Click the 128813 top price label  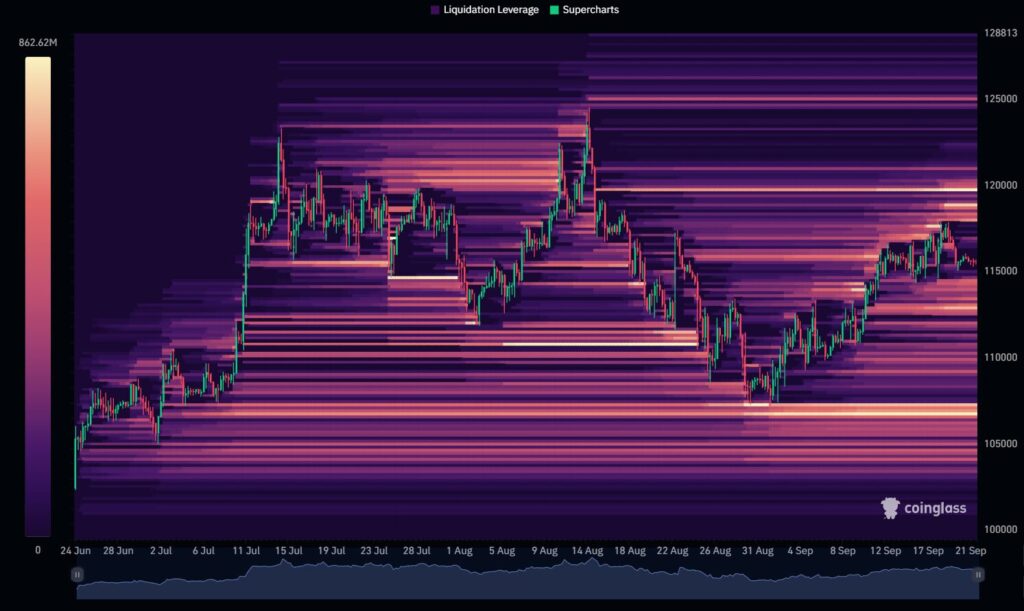(x=1002, y=33)
